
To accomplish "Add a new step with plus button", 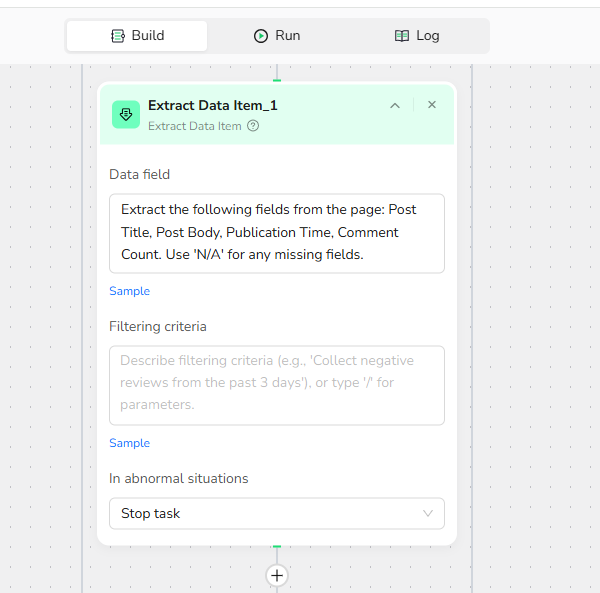I will pyautogui.click(x=277, y=575).
